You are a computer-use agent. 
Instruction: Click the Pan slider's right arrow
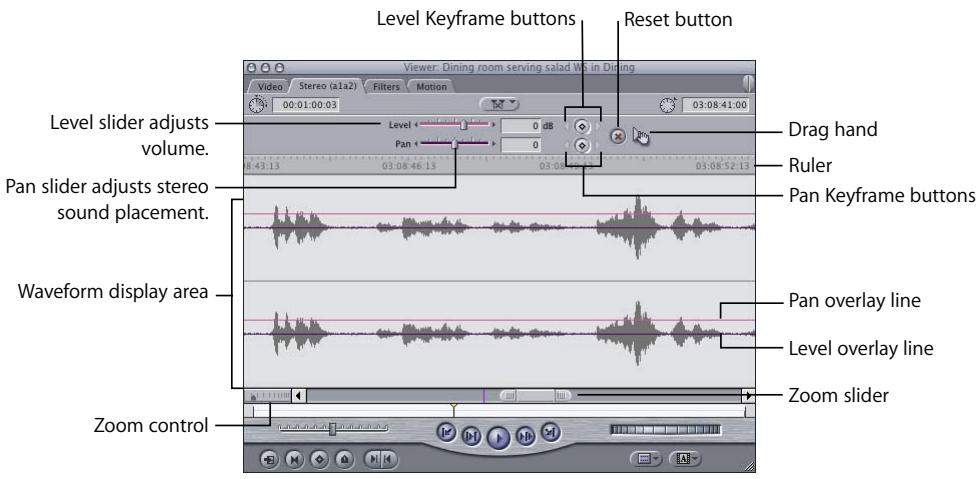click(494, 144)
